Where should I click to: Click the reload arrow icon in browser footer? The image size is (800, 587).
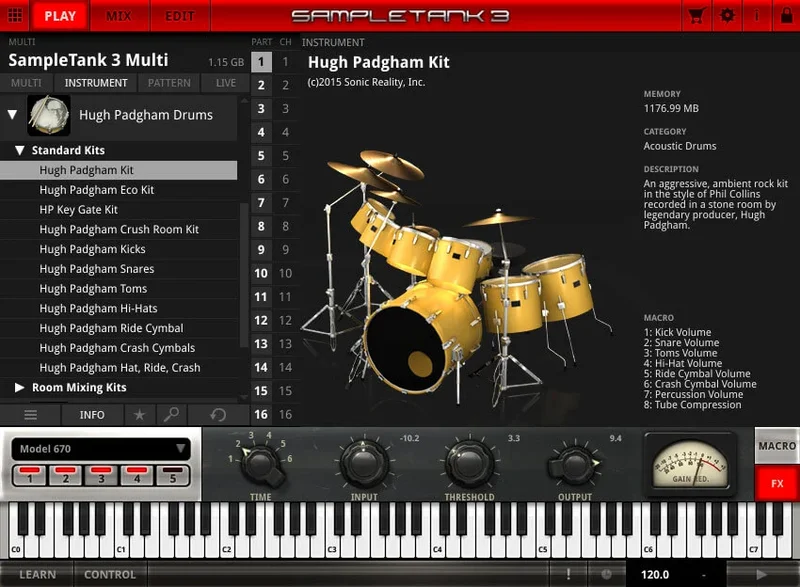tap(218, 415)
